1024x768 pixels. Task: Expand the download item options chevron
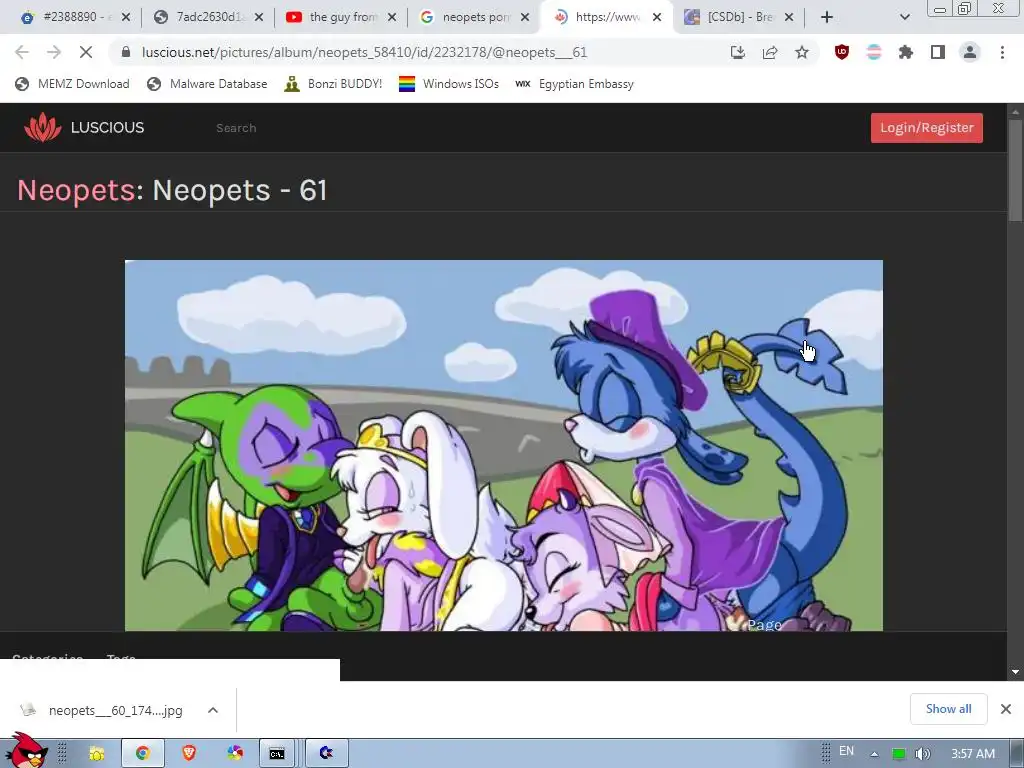tap(213, 710)
